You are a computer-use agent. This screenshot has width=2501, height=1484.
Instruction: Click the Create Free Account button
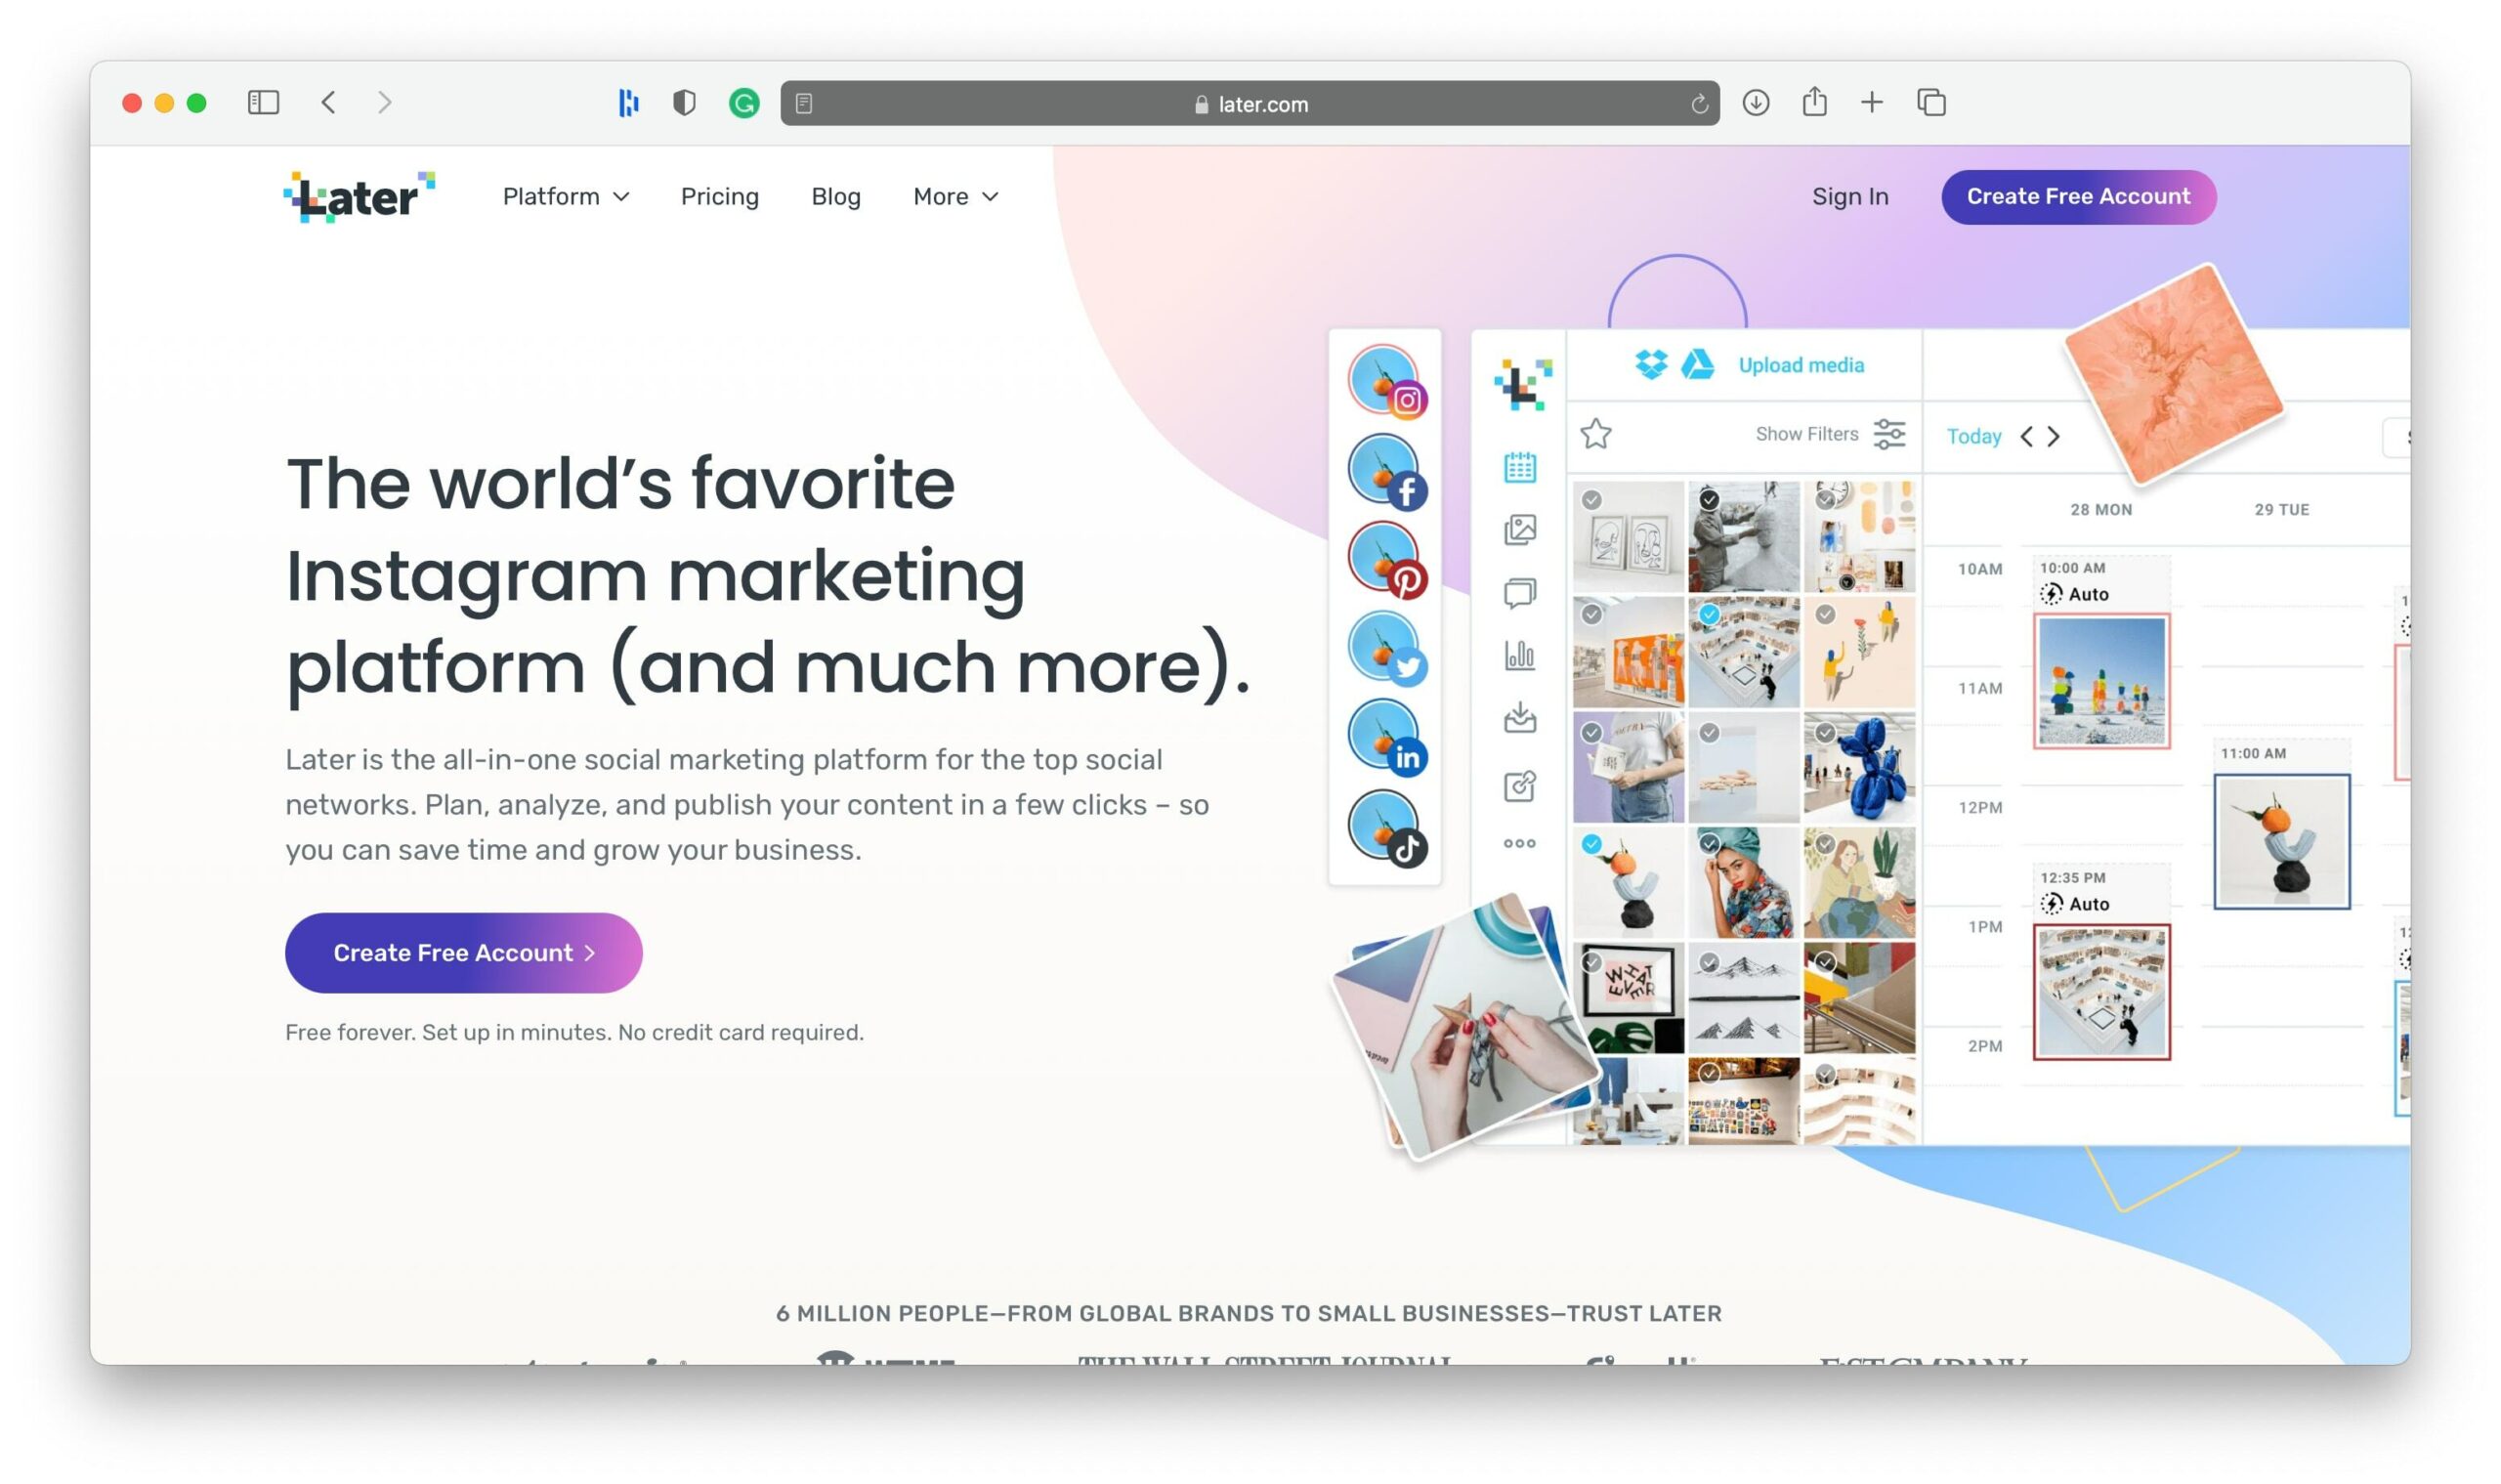click(2079, 196)
